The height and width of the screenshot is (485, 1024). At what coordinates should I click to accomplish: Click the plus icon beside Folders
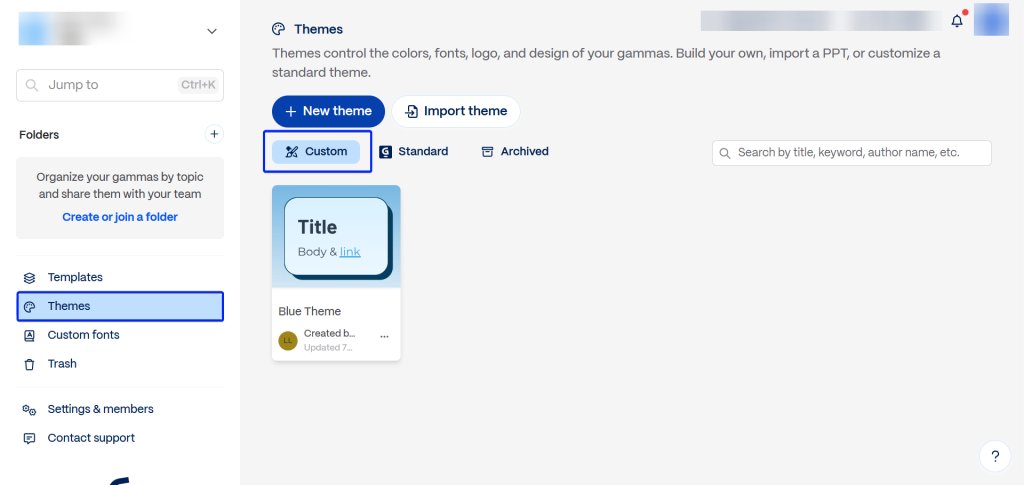tap(213, 134)
